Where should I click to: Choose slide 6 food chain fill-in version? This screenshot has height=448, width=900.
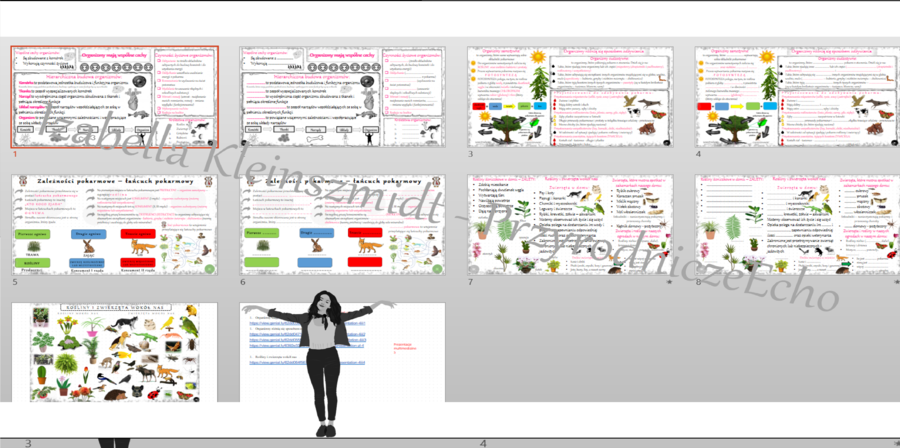(341, 225)
